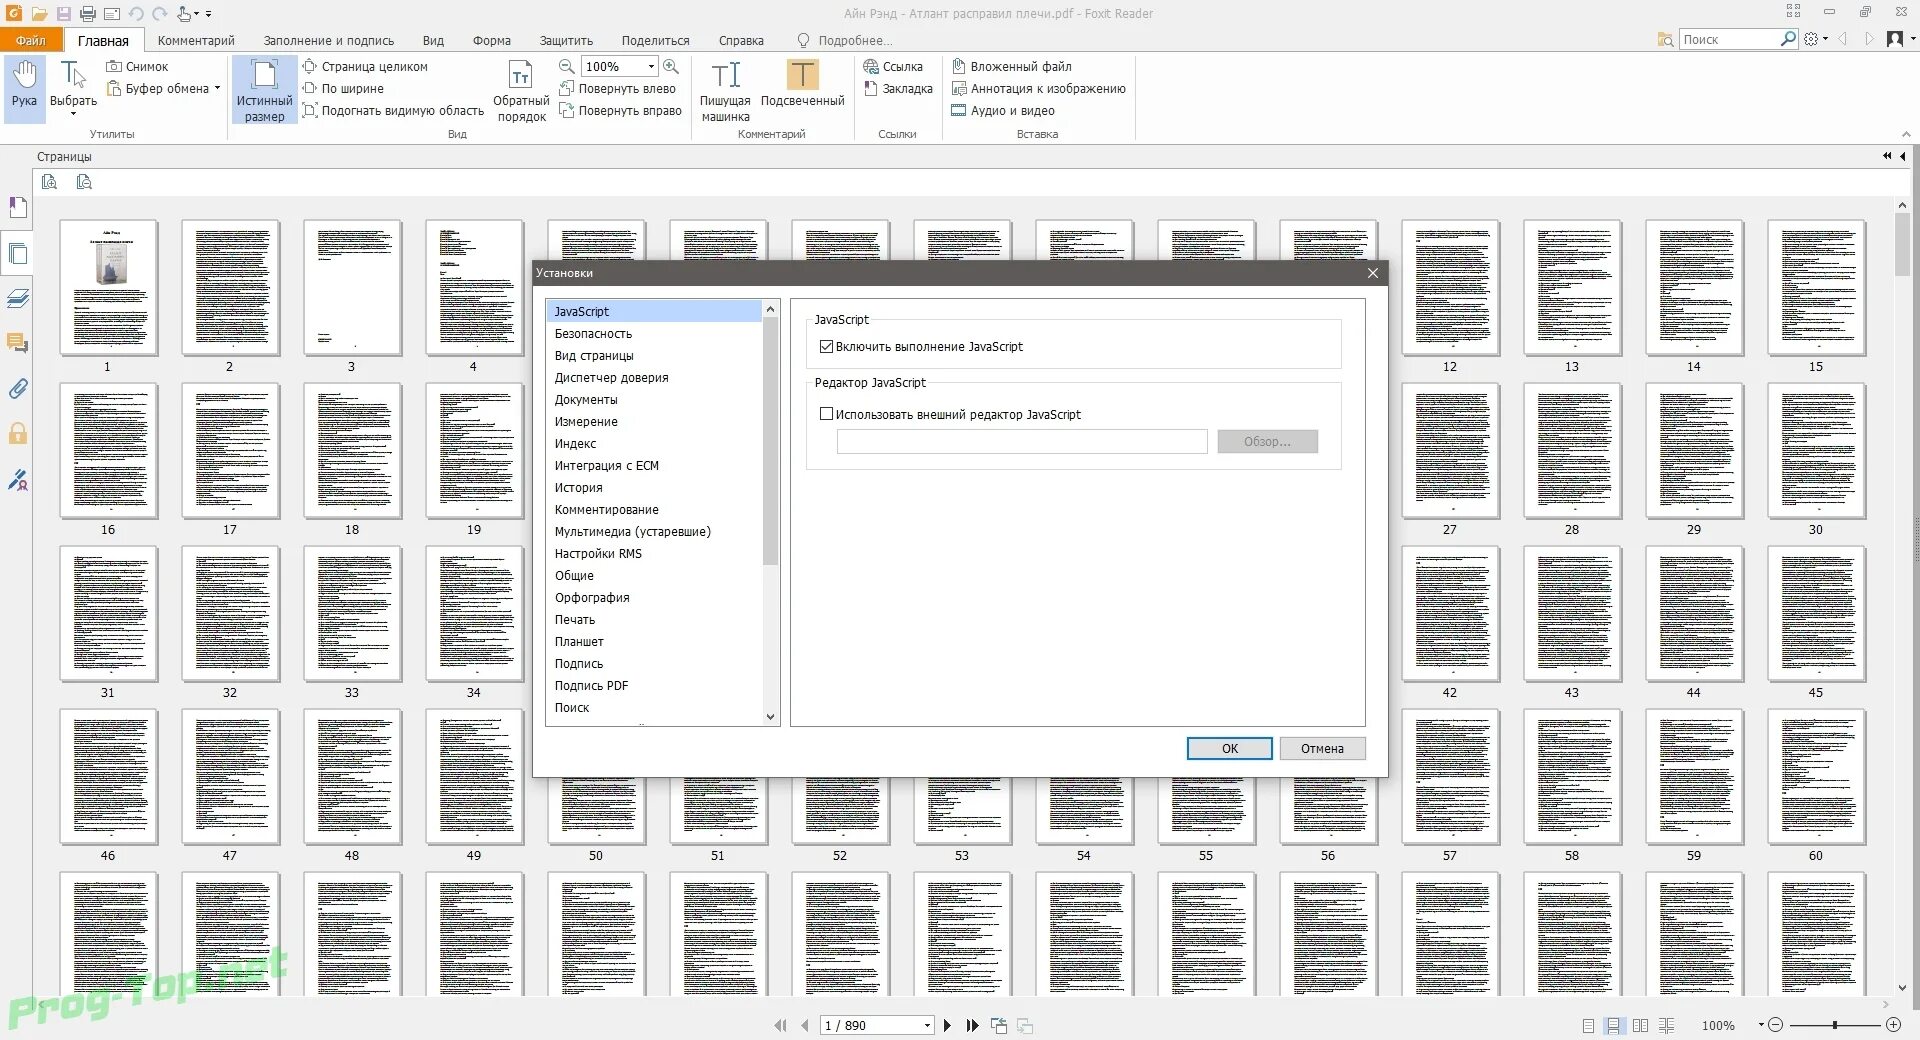Image resolution: width=1920 pixels, height=1040 pixels.
Task: Click the status bar zoom slider handle
Action: tap(1834, 1025)
